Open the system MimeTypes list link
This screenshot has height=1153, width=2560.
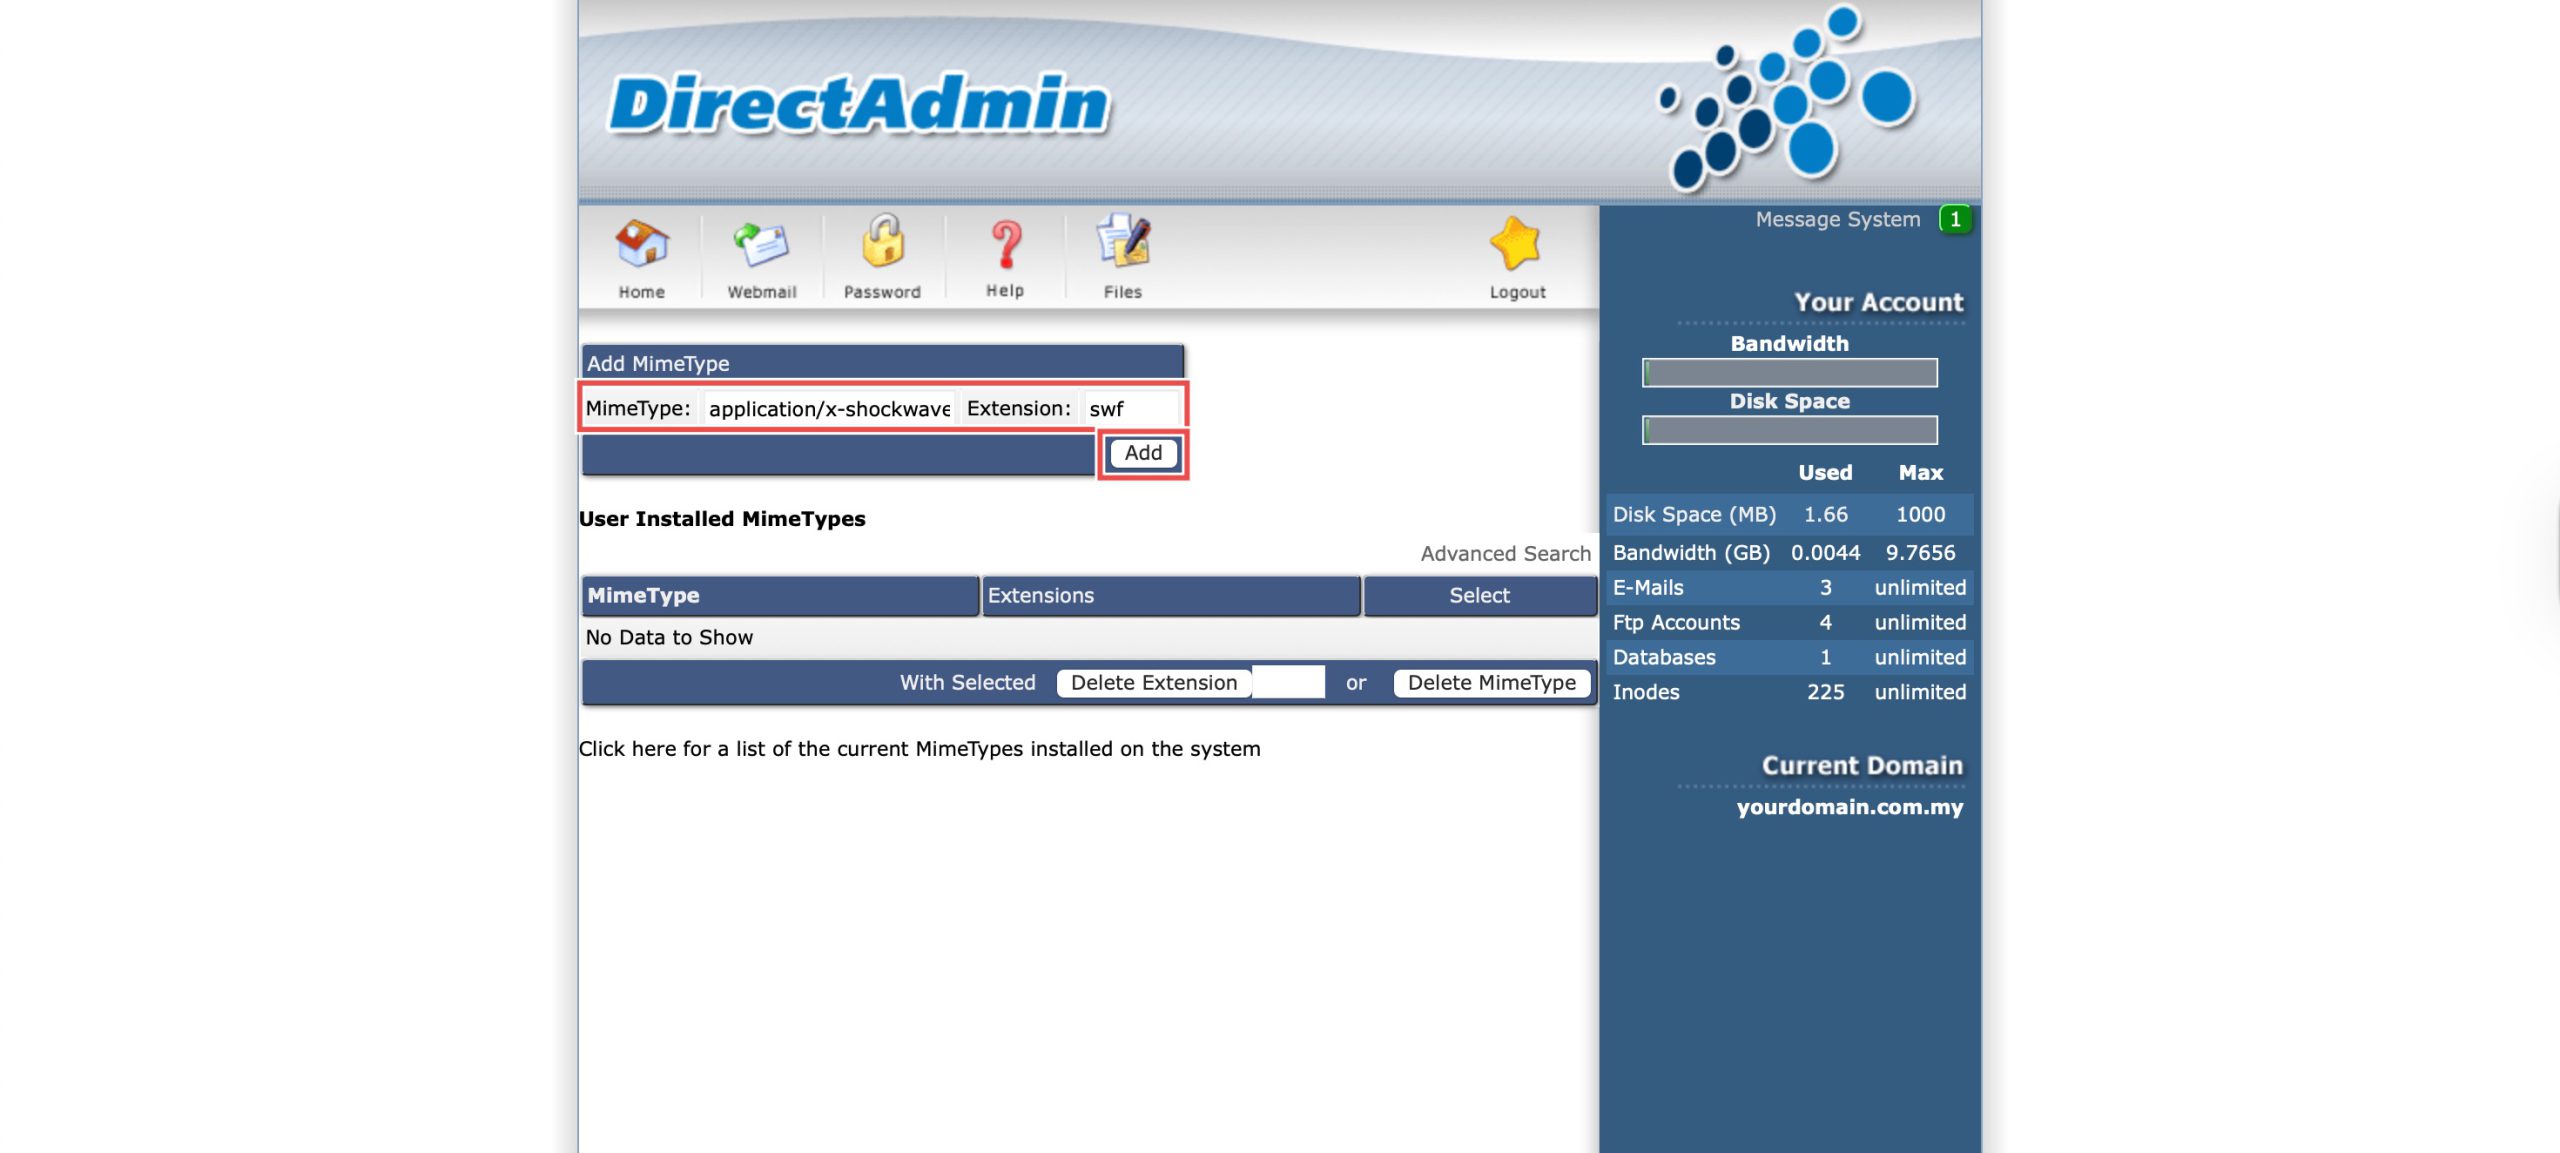click(919, 749)
